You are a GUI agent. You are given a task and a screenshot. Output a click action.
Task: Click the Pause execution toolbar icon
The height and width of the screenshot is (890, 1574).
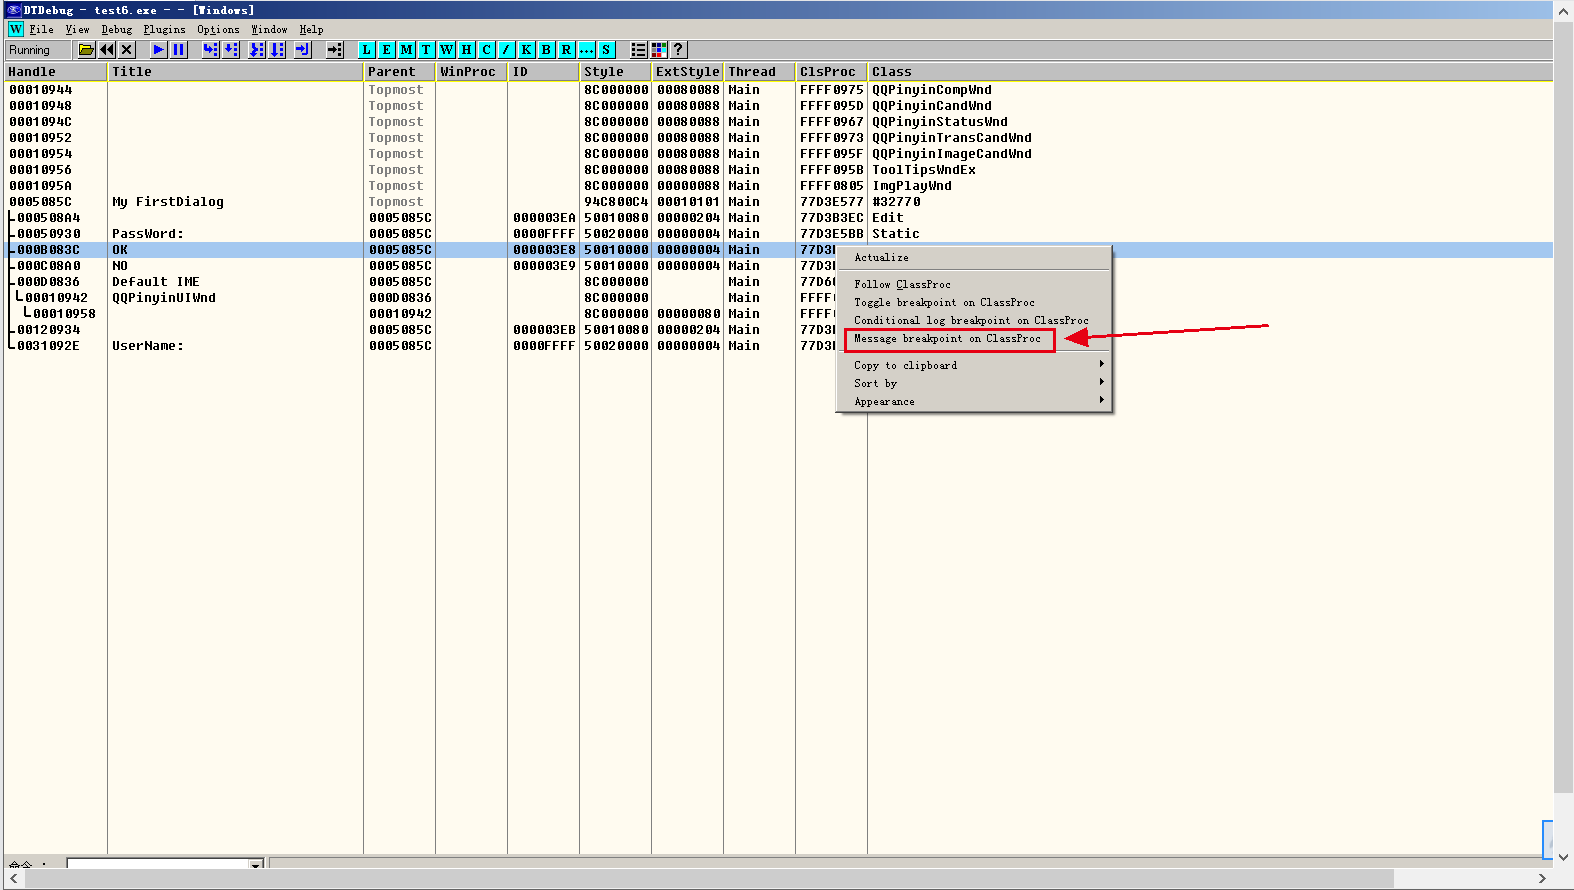click(x=179, y=50)
